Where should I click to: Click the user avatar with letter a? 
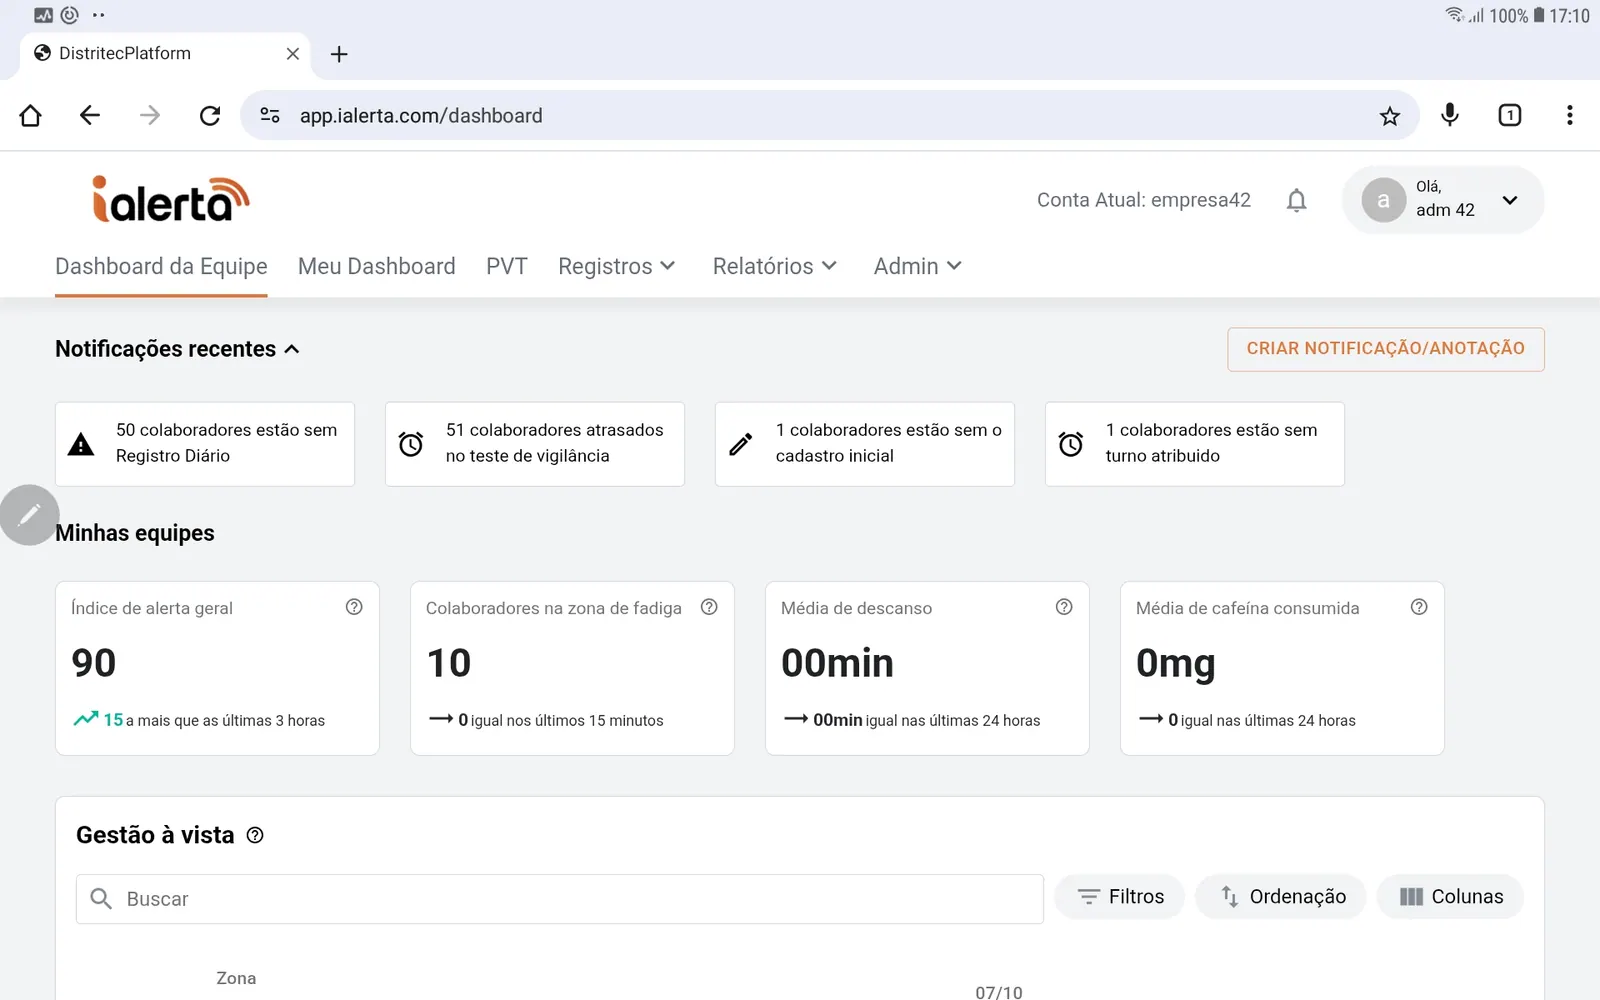(x=1384, y=200)
